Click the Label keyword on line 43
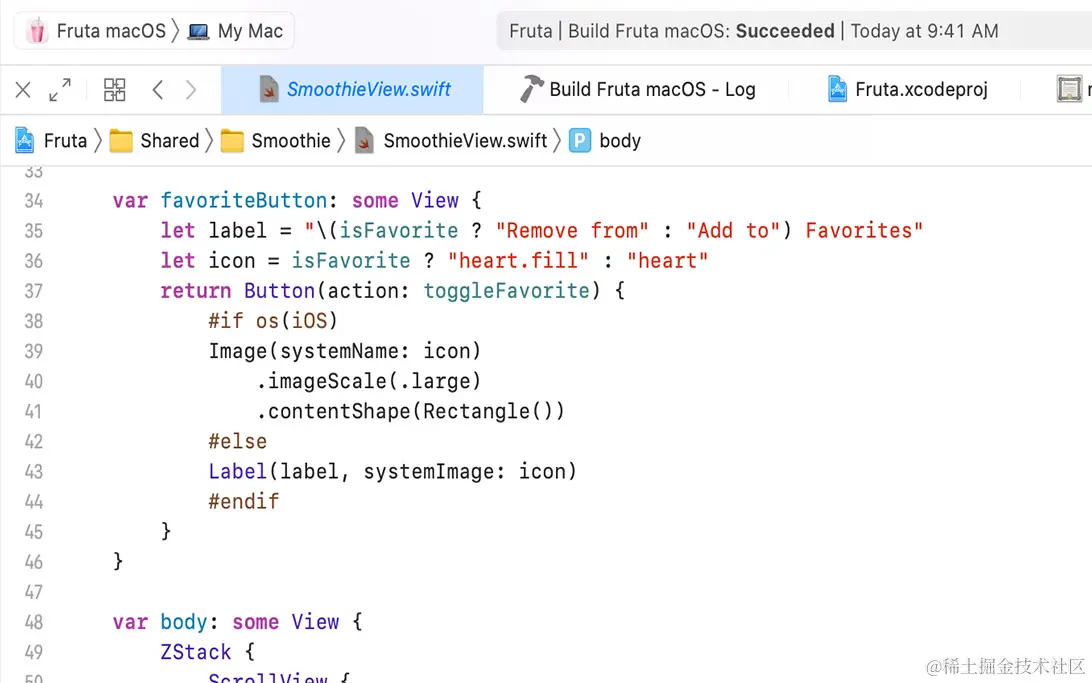This screenshot has height=683, width=1092. click(237, 471)
